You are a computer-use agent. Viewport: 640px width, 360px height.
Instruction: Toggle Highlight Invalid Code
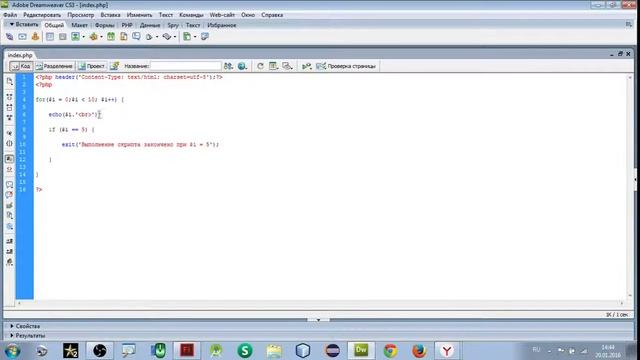[9, 169]
